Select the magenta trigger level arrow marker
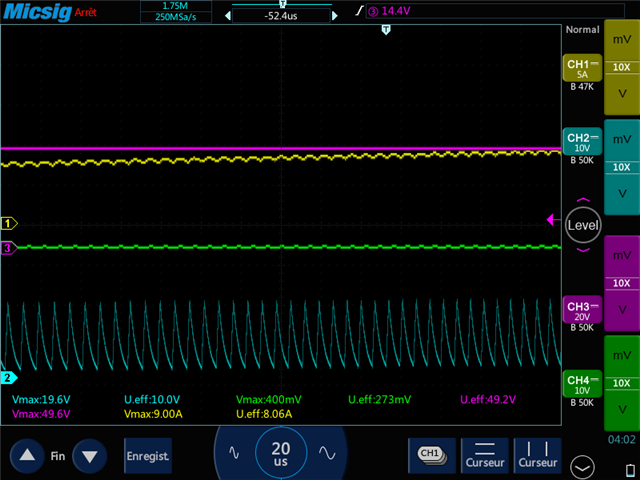Screen dimensions: 640x480 pyautogui.click(x=553, y=220)
